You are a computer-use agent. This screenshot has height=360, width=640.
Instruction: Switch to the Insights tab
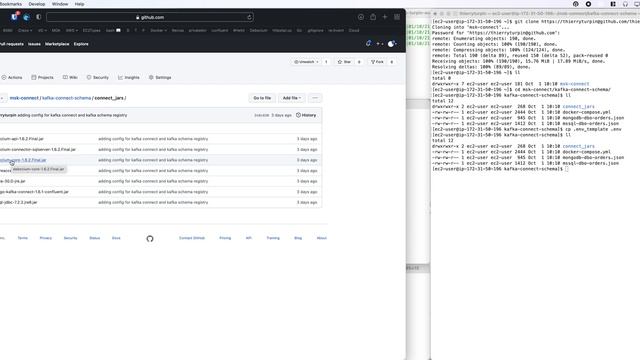pos(129,77)
